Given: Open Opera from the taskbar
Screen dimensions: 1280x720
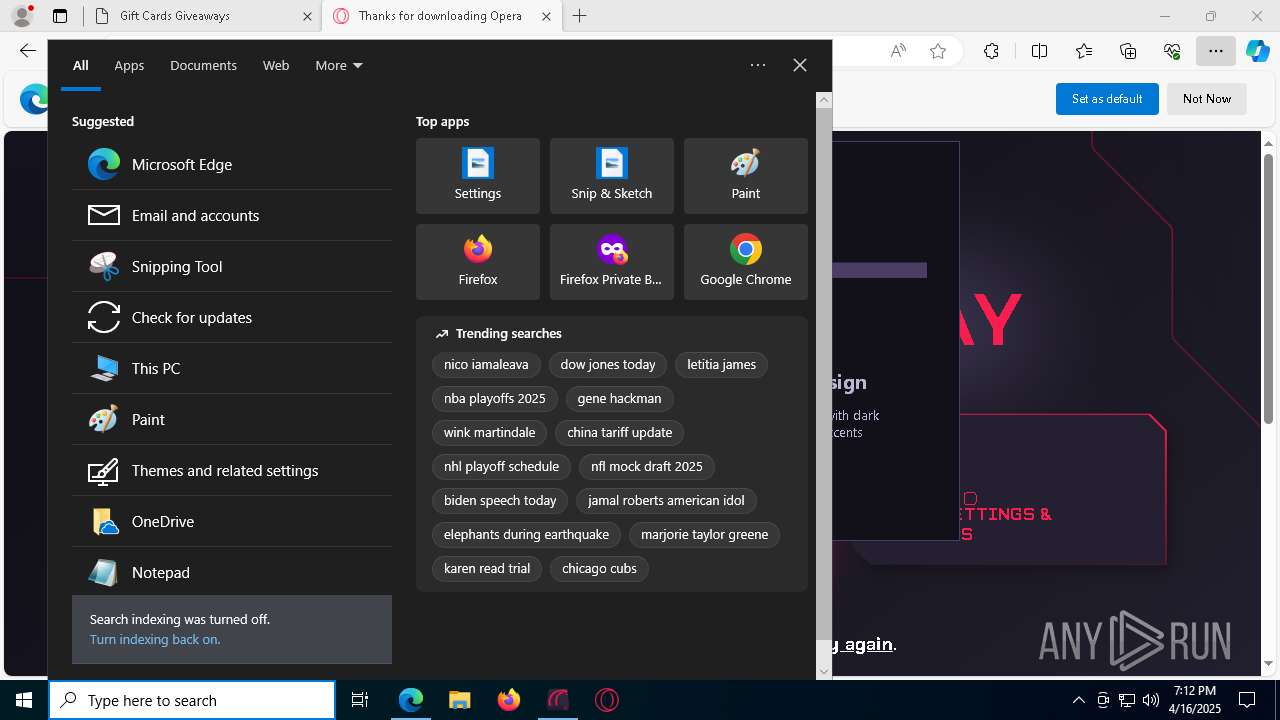Looking at the screenshot, I should tap(606, 700).
